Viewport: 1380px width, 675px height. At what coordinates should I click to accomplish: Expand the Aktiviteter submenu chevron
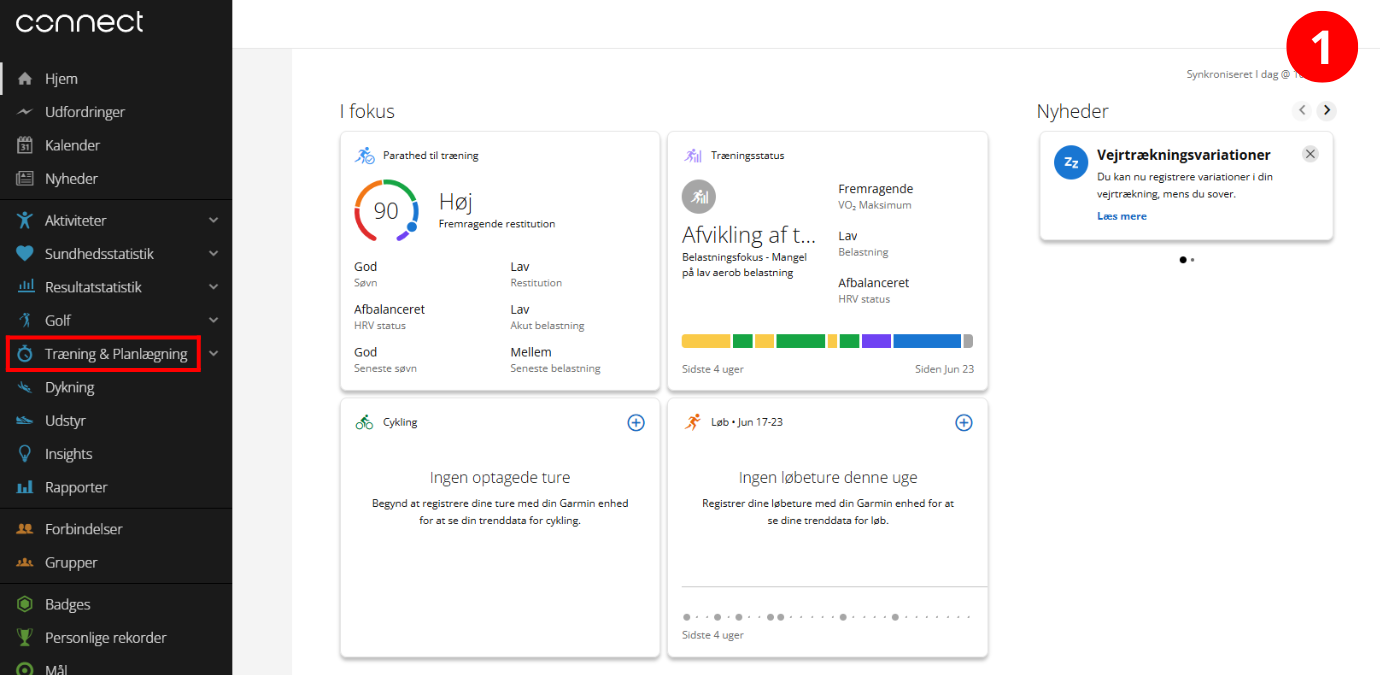[x=213, y=220]
